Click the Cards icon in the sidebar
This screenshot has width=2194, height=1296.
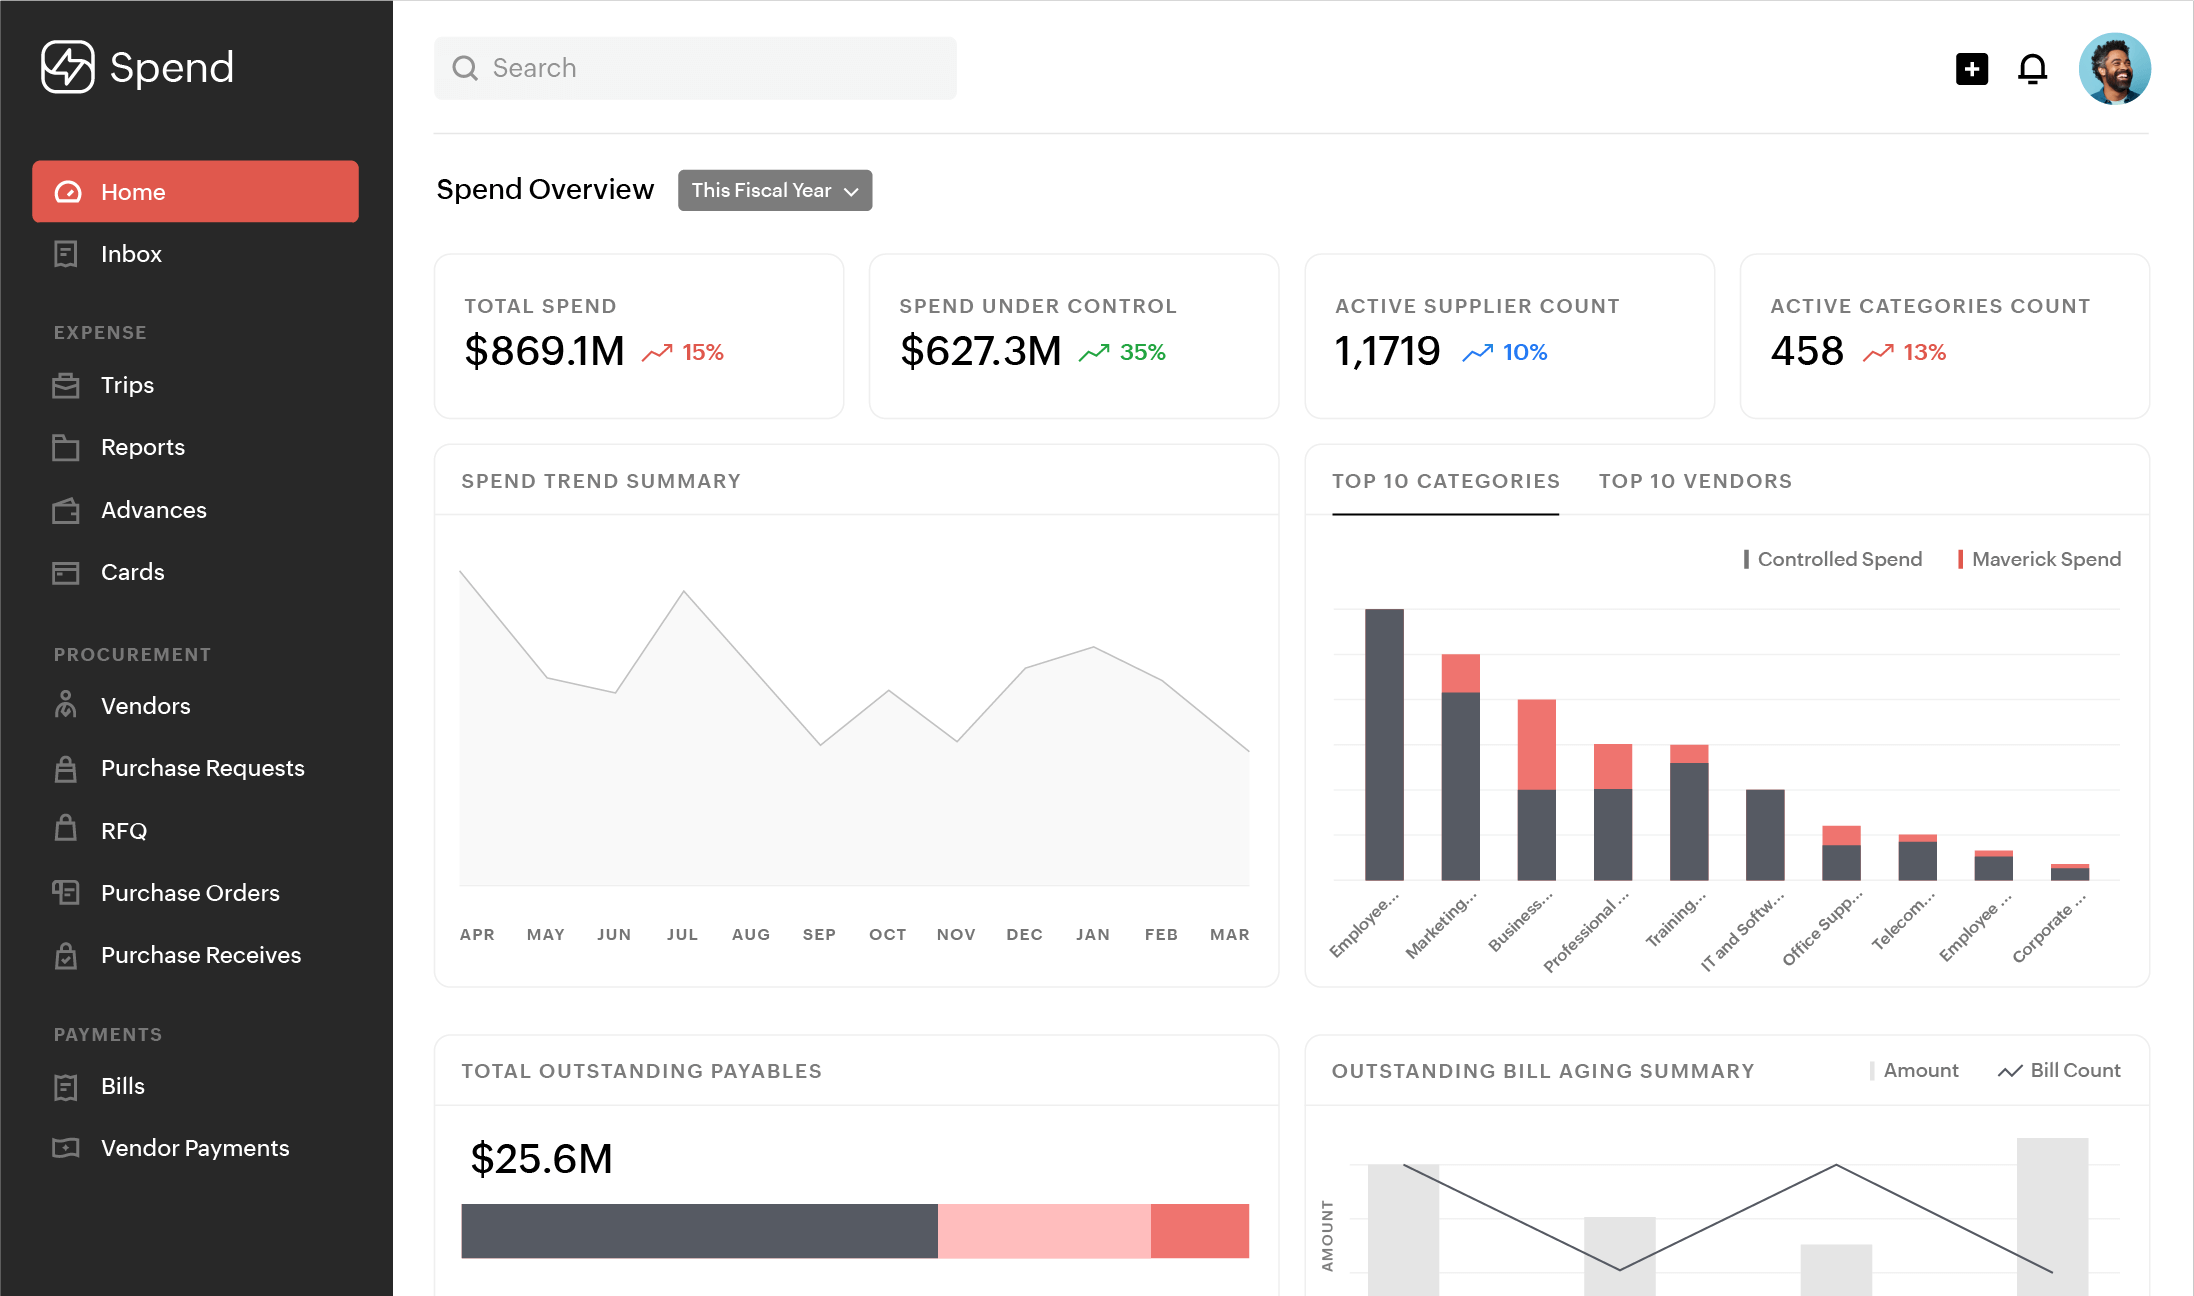(x=66, y=572)
